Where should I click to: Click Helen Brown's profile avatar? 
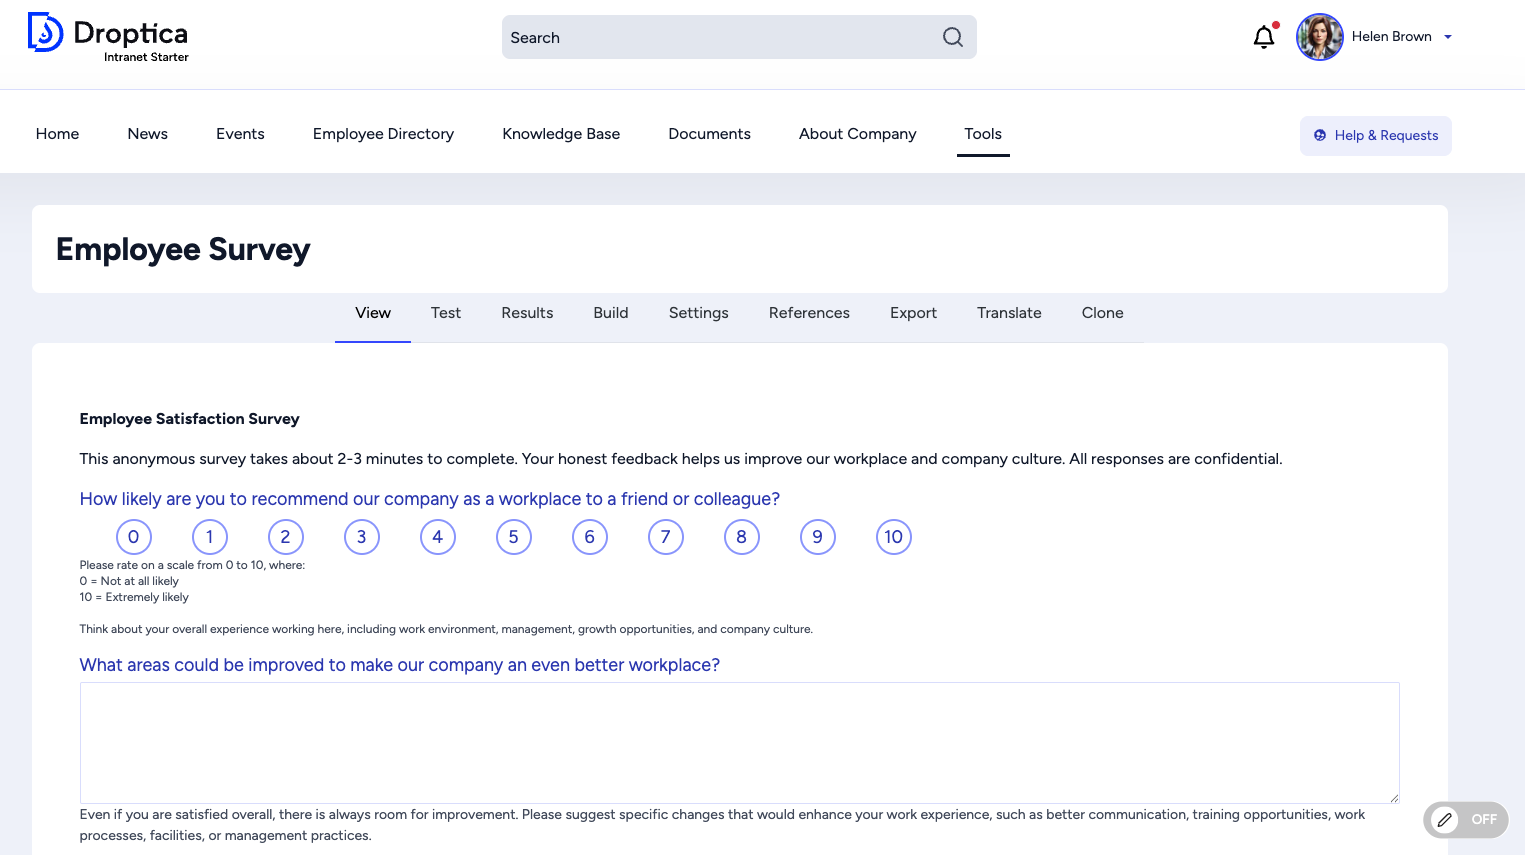pyautogui.click(x=1319, y=37)
